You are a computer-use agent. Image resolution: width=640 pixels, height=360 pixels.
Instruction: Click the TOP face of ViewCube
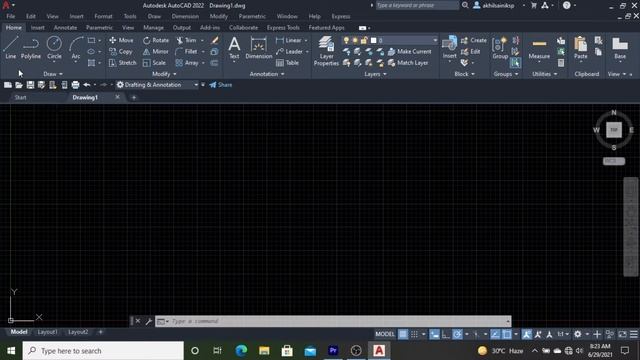[614, 130]
